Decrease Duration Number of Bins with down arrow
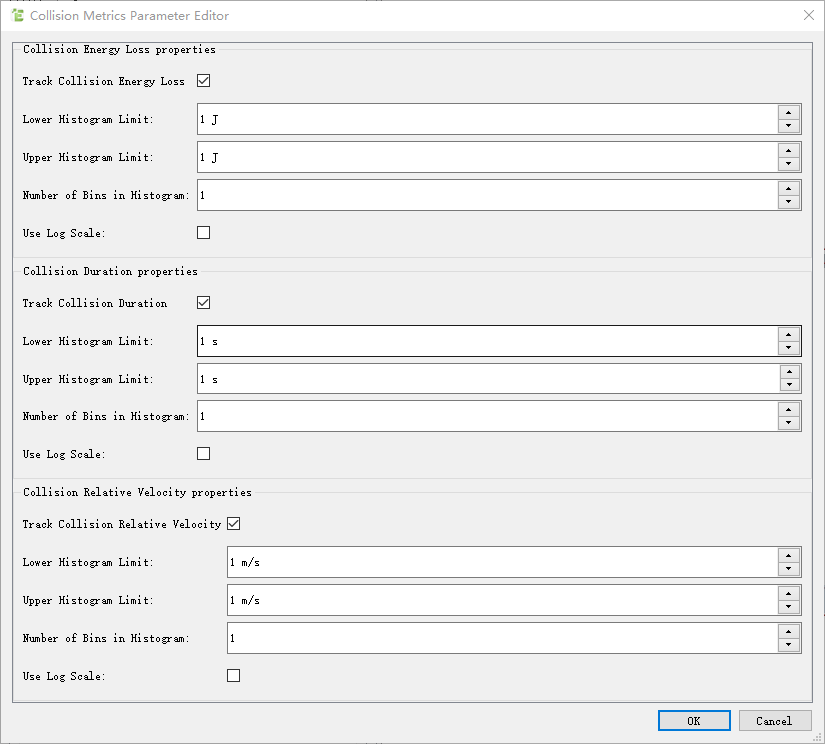The height and width of the screenshot is (744, 825). pos(789,424)
